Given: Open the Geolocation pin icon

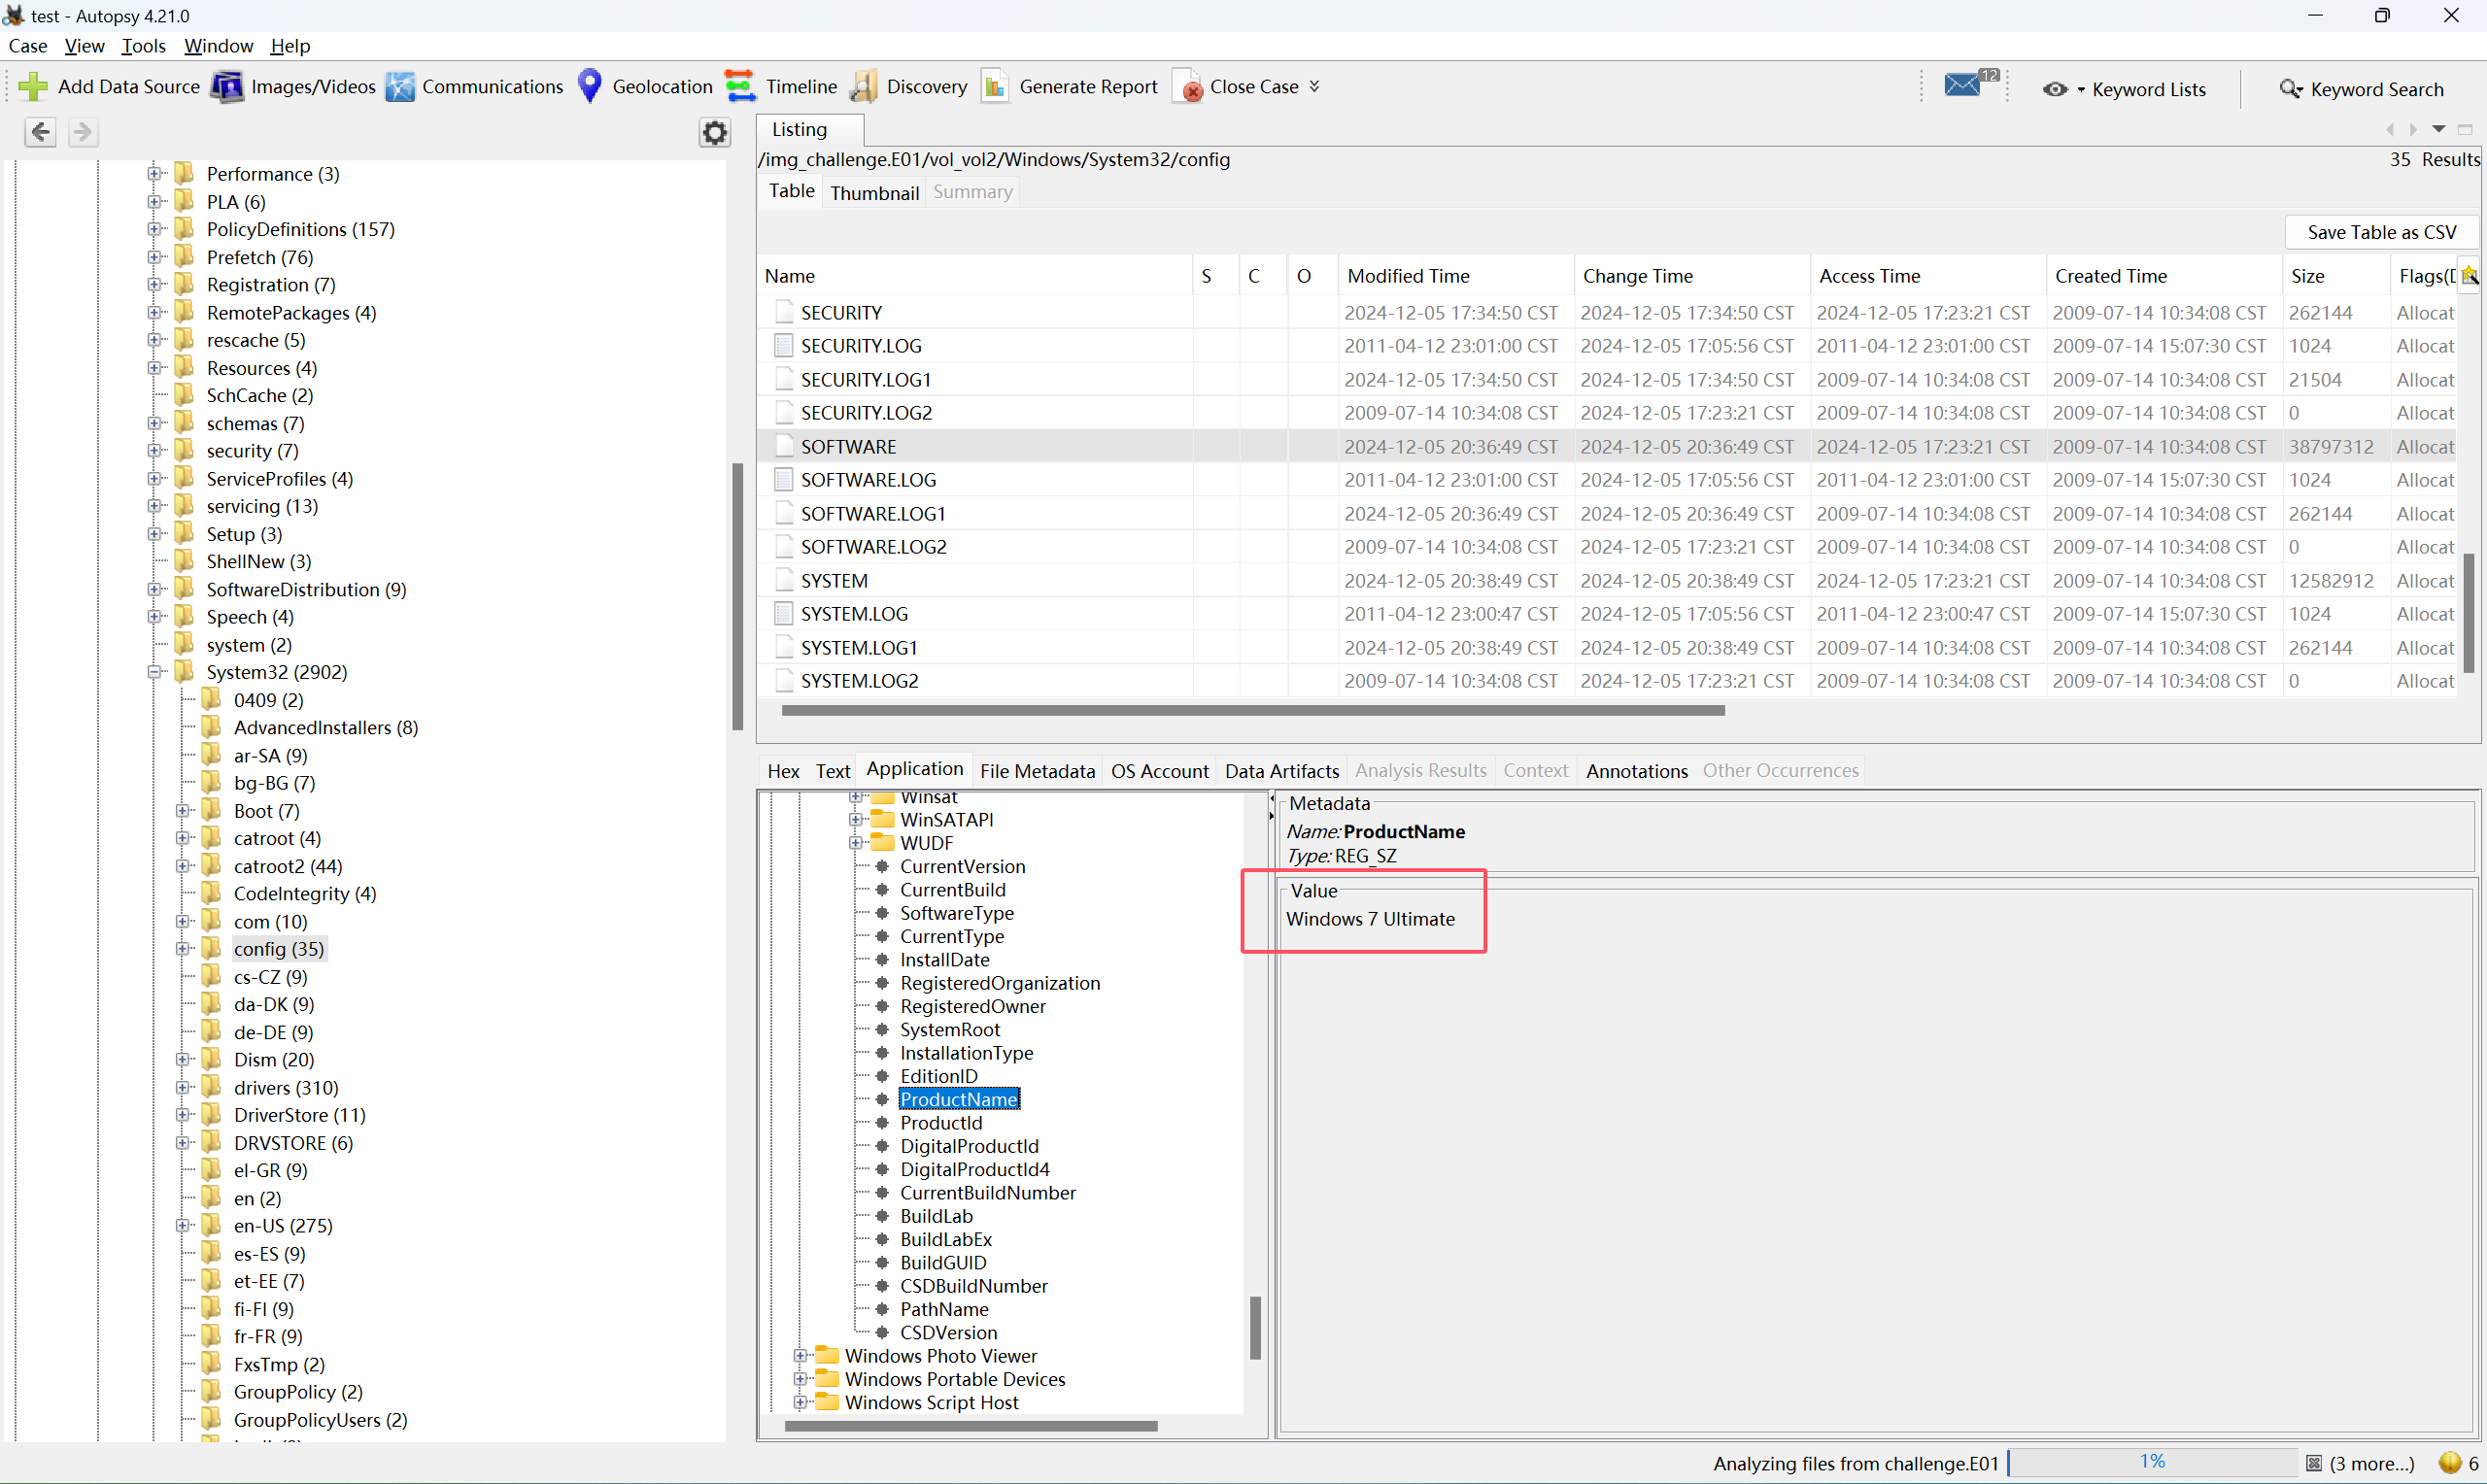Looking at the screenshot, I should [x=590, y=86].
